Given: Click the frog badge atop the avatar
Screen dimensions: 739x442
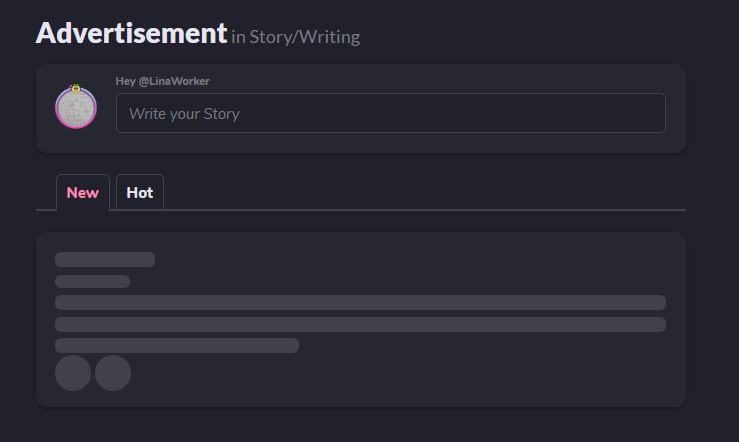Looking at the screenshot, I should pos(76,88).
